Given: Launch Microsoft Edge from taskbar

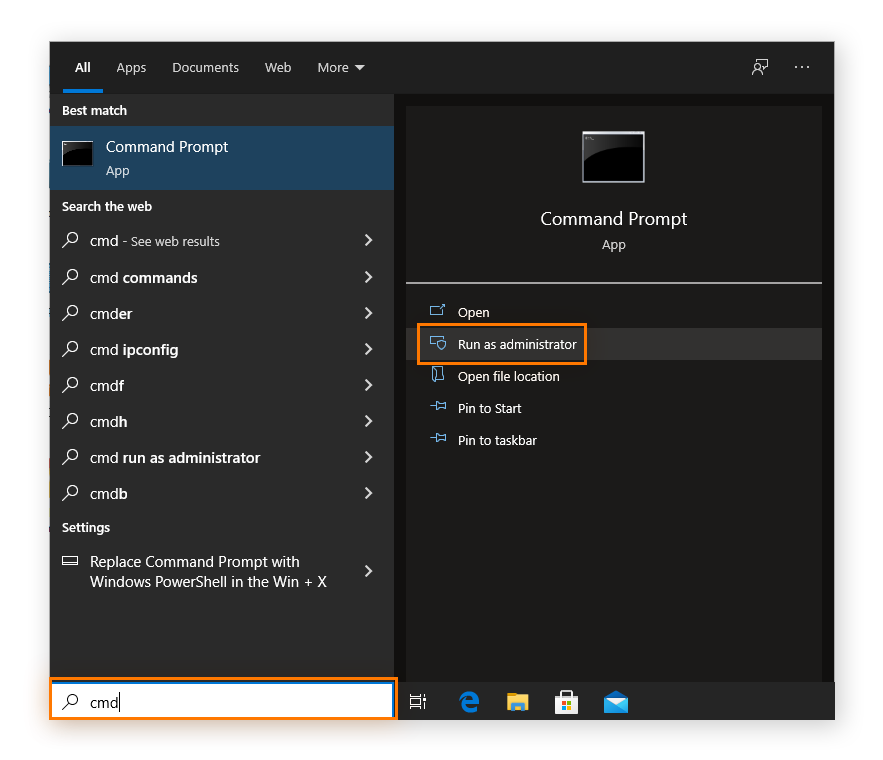Looking at the screenshot, I should pos(469,702).
